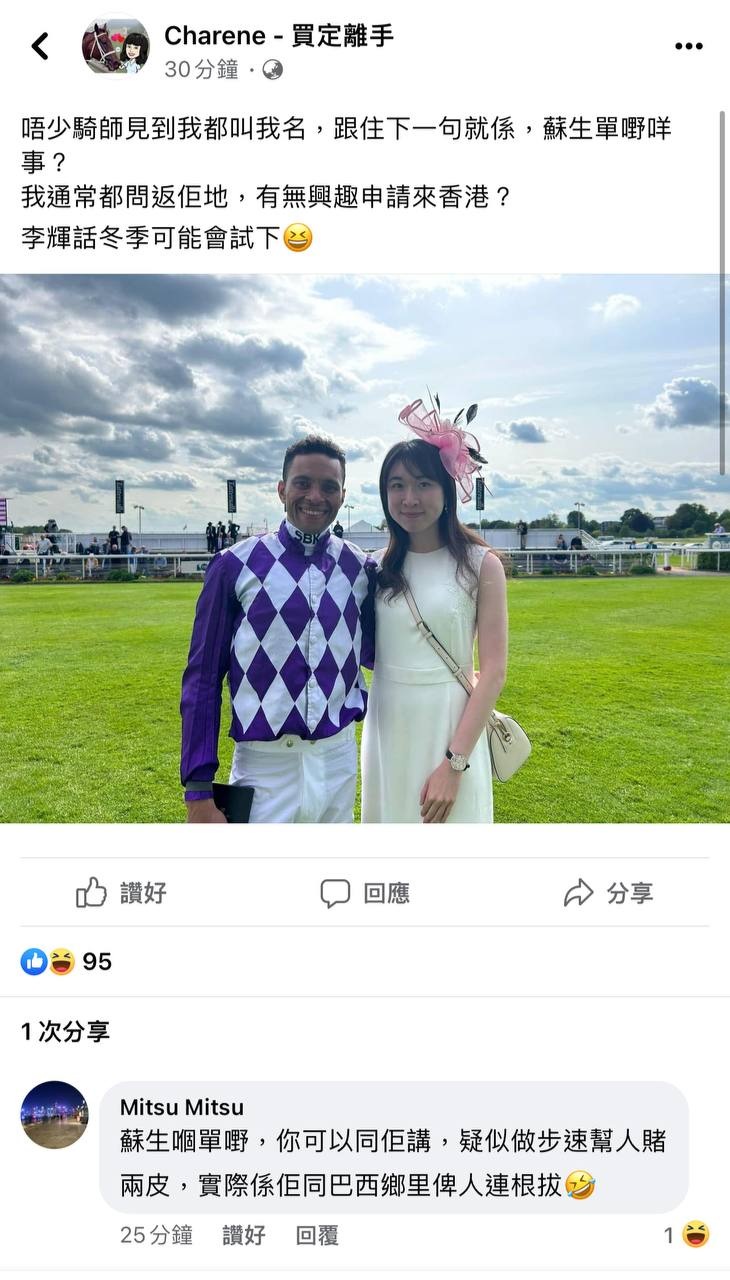View the 1次分享 share count
The image size is (730, 1280).
pos(65,1032)
